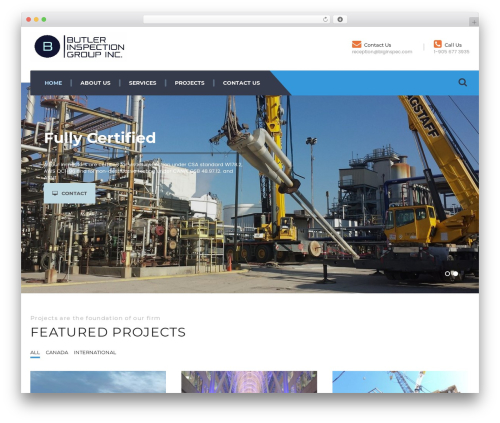Click the orange envelope Contact Us icon
The width and height of the screenshot is (500, 423).
click(x=356, y=44)
